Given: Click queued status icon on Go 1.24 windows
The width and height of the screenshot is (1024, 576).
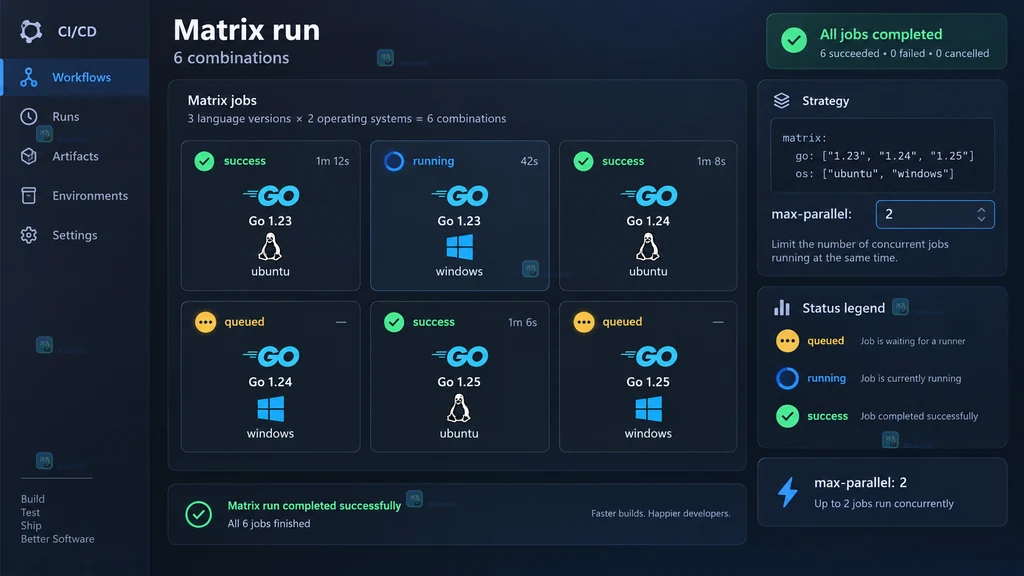Looking at the screenshot, I should (x=205, y=322).
